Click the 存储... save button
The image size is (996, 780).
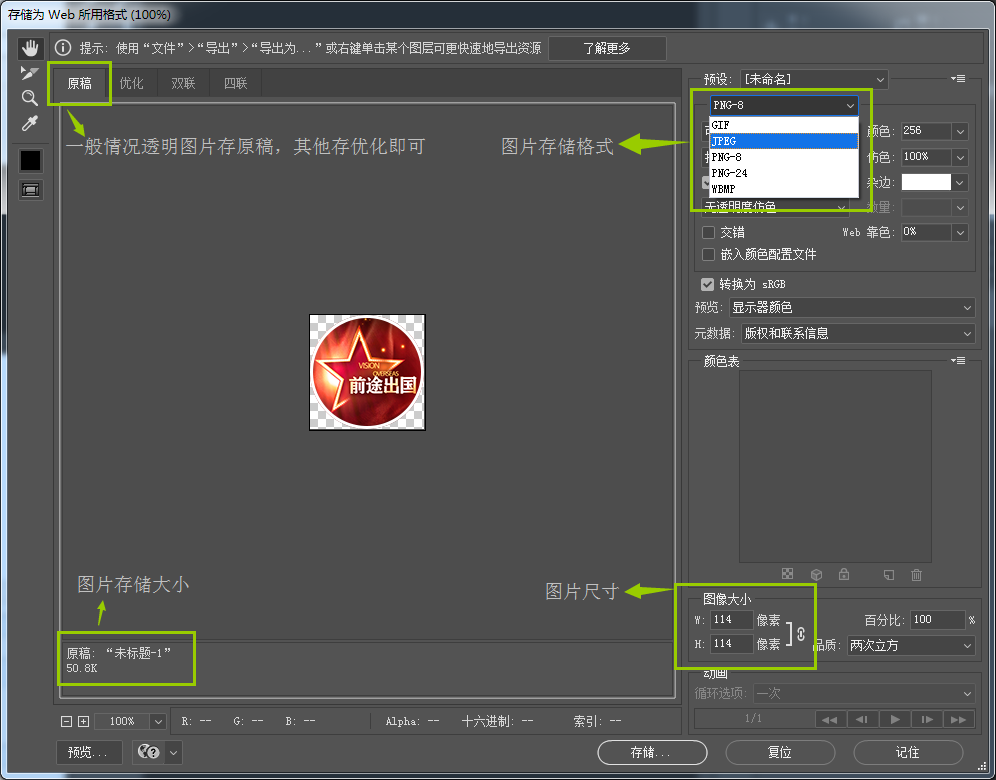click(x=652, y=753)
